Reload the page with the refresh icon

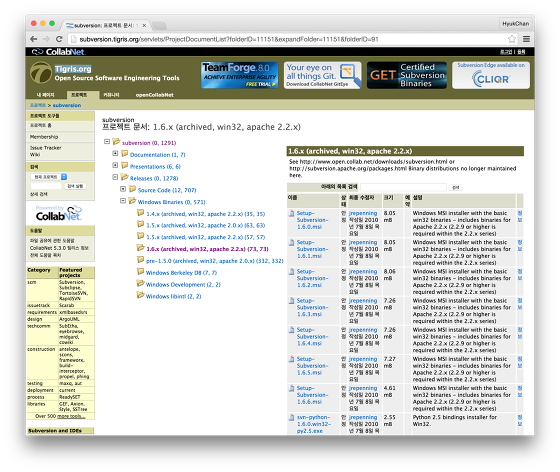pyautogui.click(x=59, y=39)
